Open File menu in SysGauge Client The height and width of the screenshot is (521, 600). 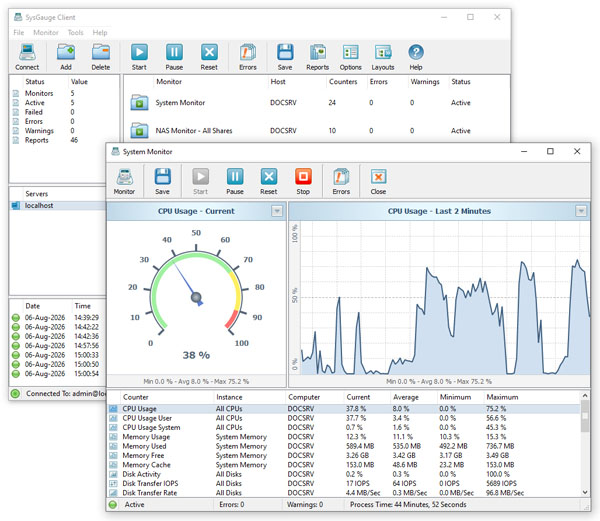coord(18,33)
